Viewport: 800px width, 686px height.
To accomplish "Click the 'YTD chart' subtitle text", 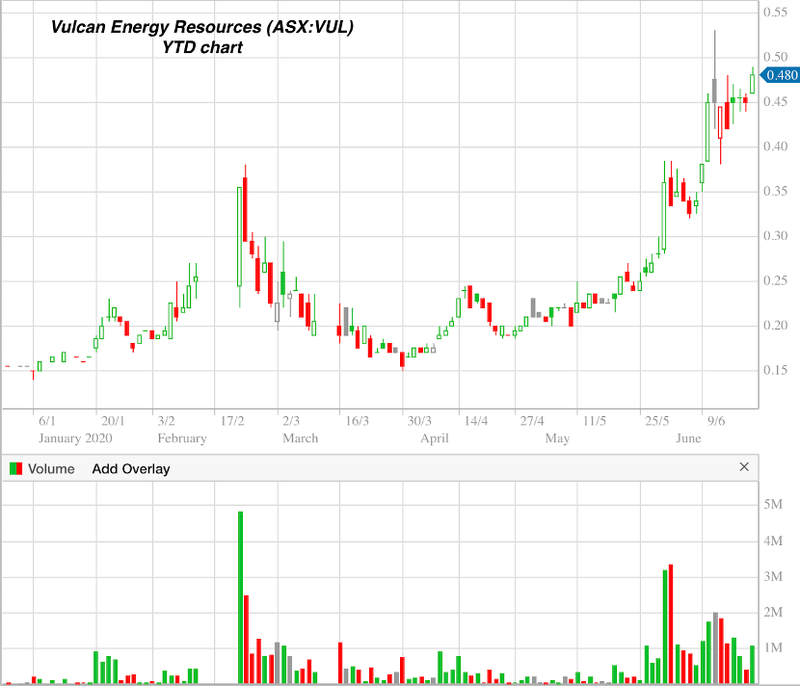I will coord(202,47).
